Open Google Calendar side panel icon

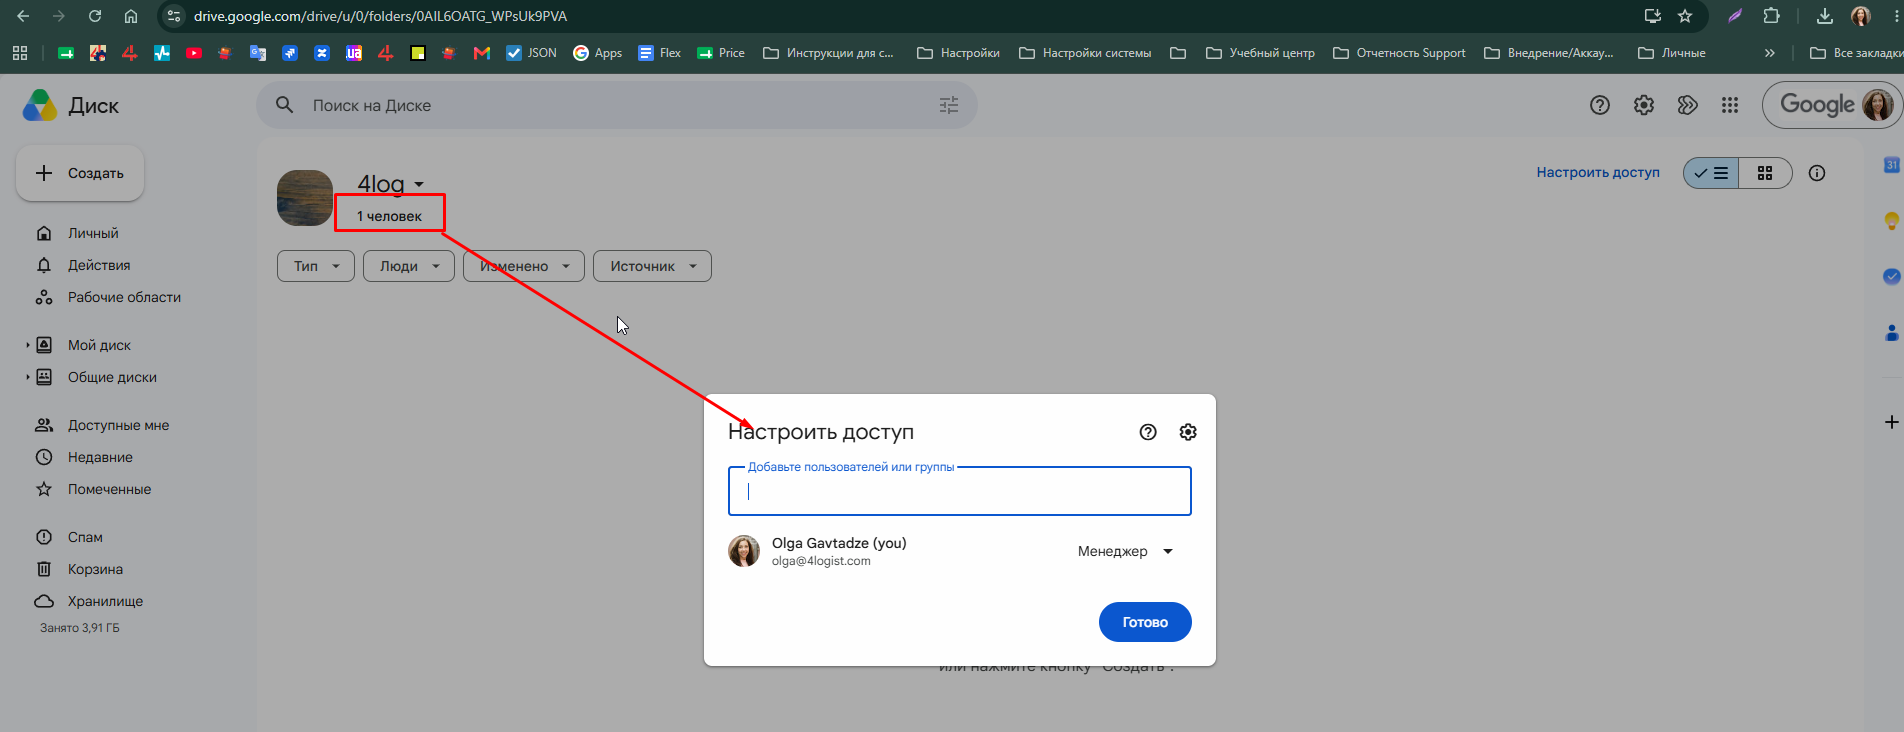click(x=1891, y=165)
